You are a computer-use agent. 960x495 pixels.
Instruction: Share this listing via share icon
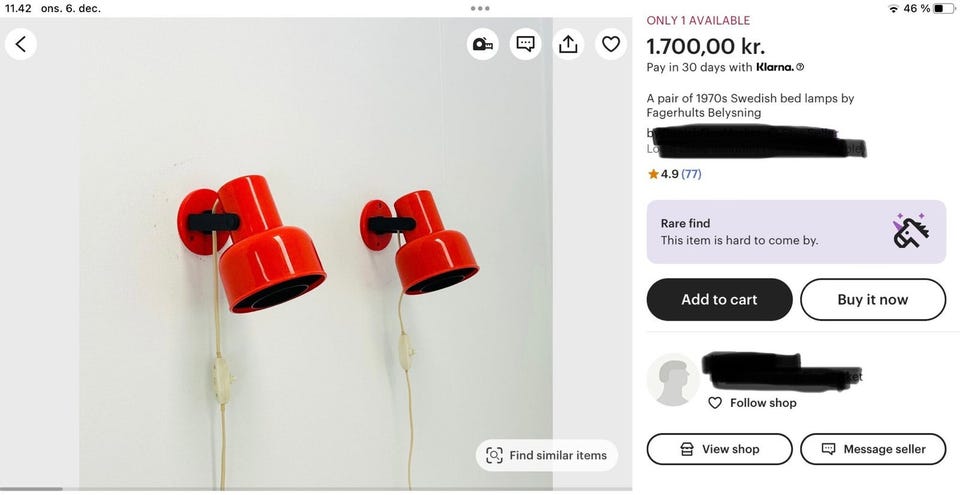coord(568,44)
